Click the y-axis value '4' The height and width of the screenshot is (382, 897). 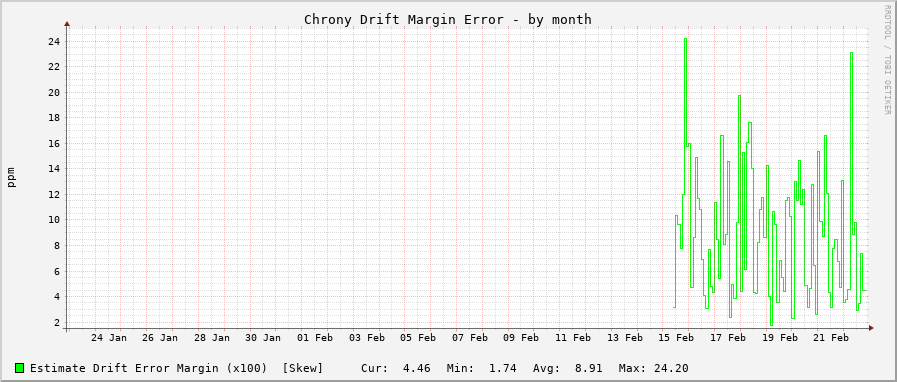[x=57, y=296]
